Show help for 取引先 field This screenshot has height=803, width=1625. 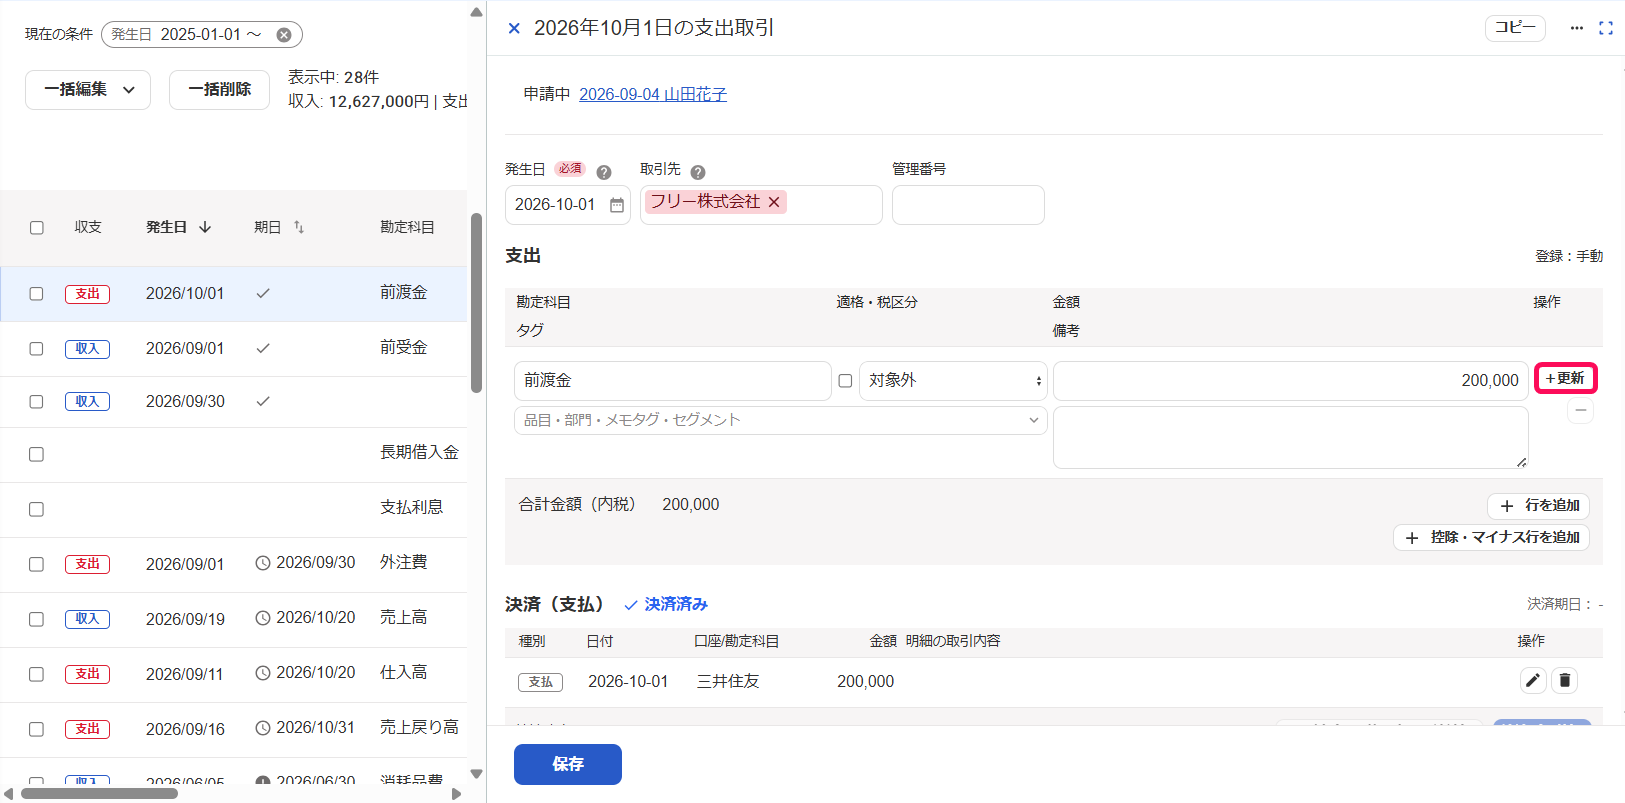coord(698,172)
